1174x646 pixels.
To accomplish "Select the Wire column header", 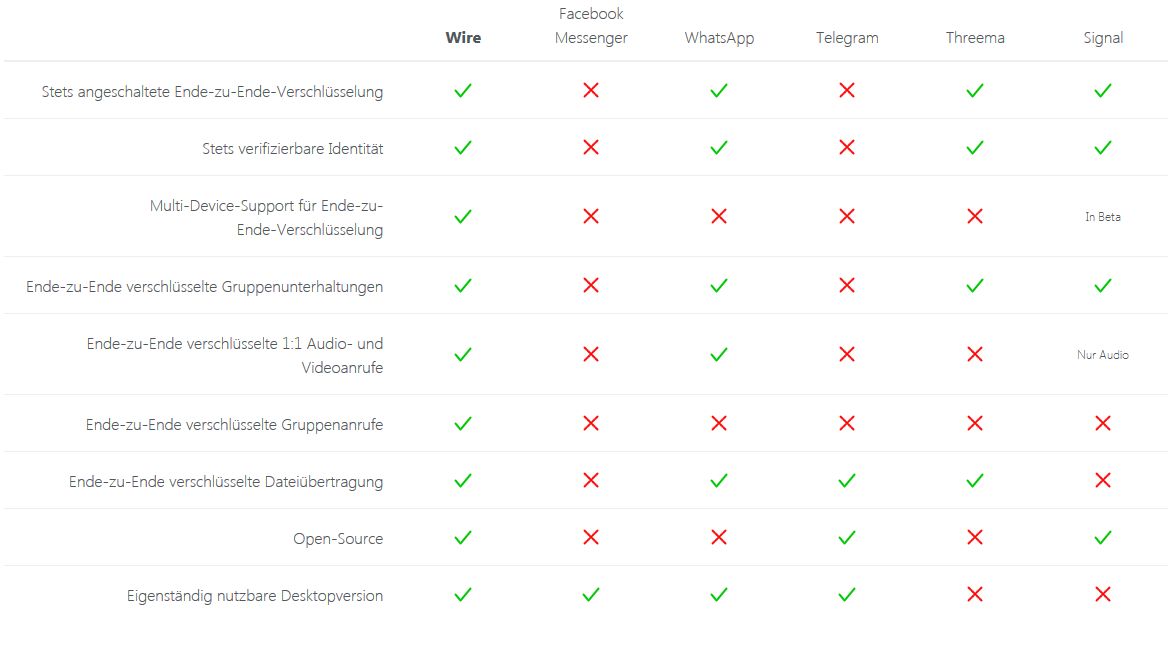I will (463, 37).
